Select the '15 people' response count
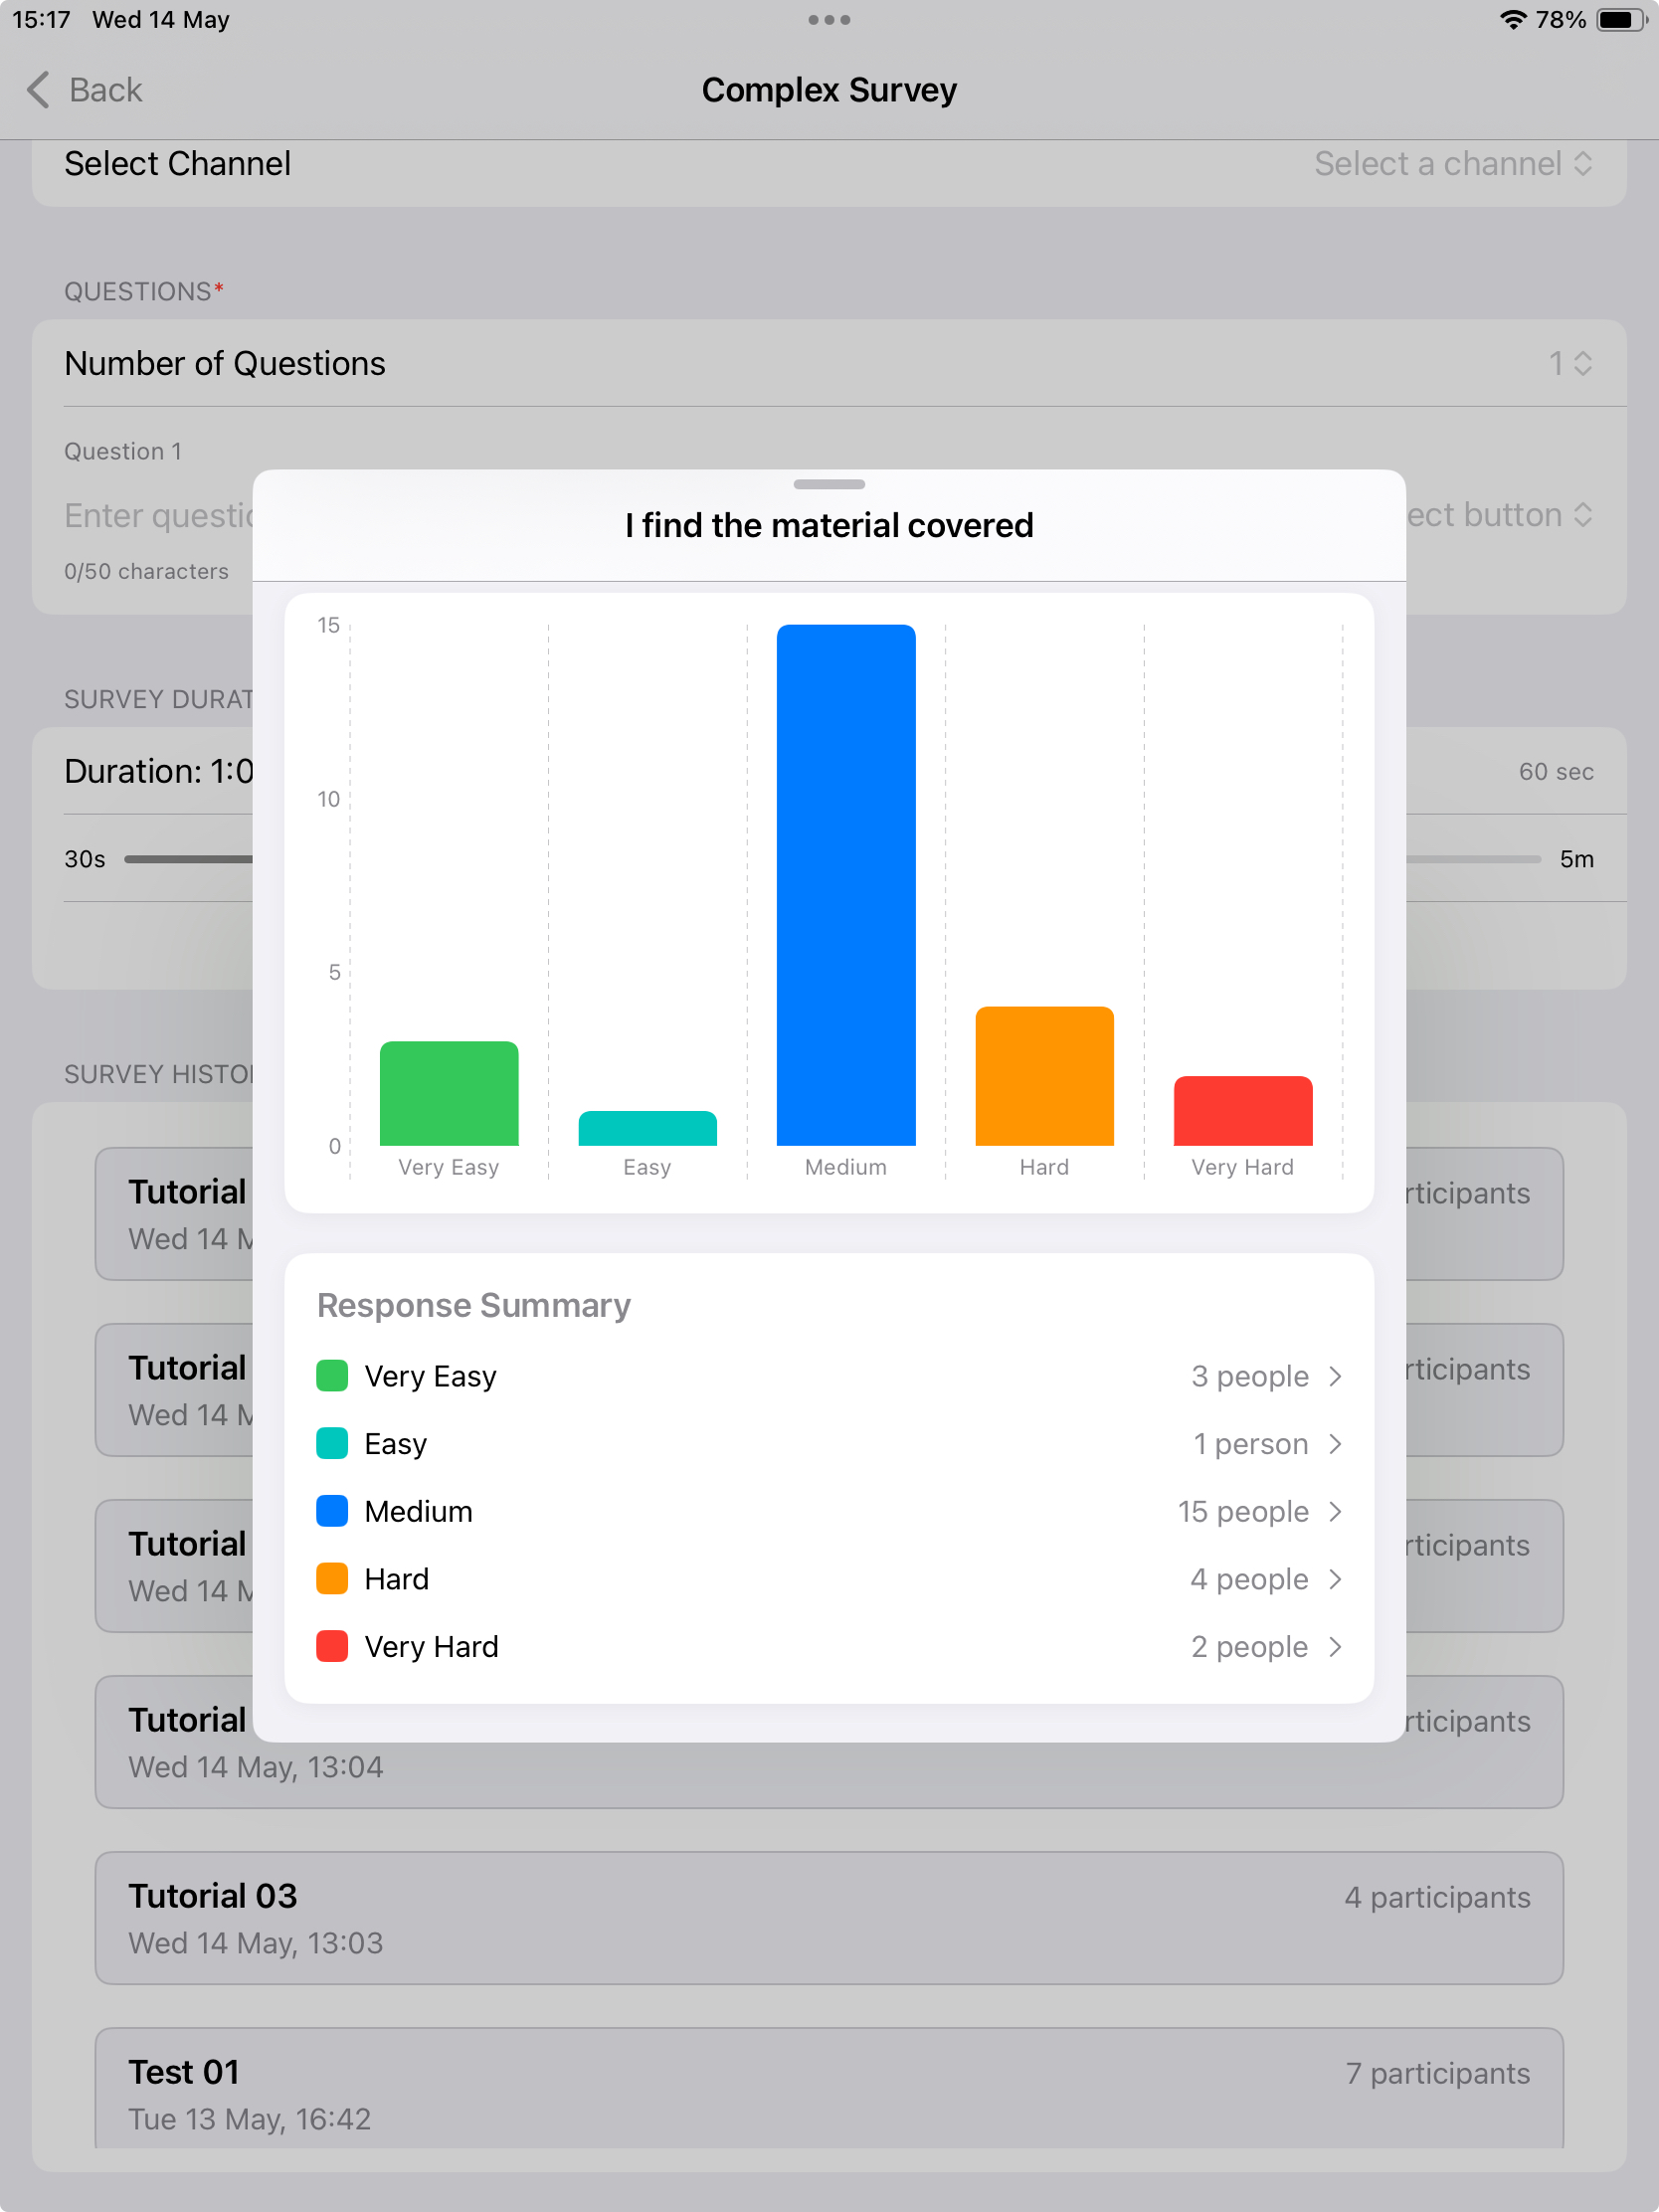 [1243, 1512]
